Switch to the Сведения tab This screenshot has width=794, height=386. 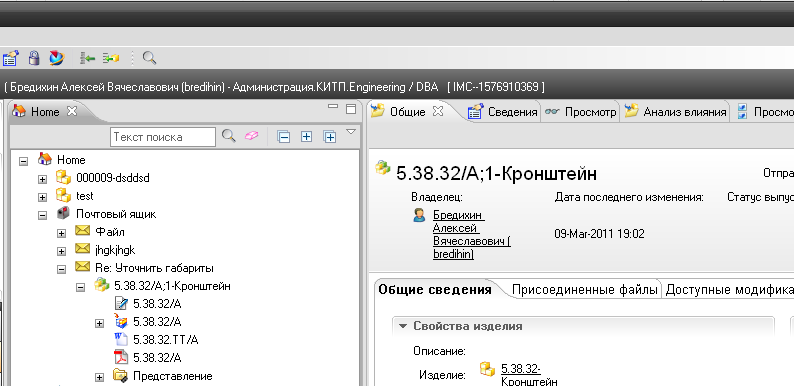512,112
